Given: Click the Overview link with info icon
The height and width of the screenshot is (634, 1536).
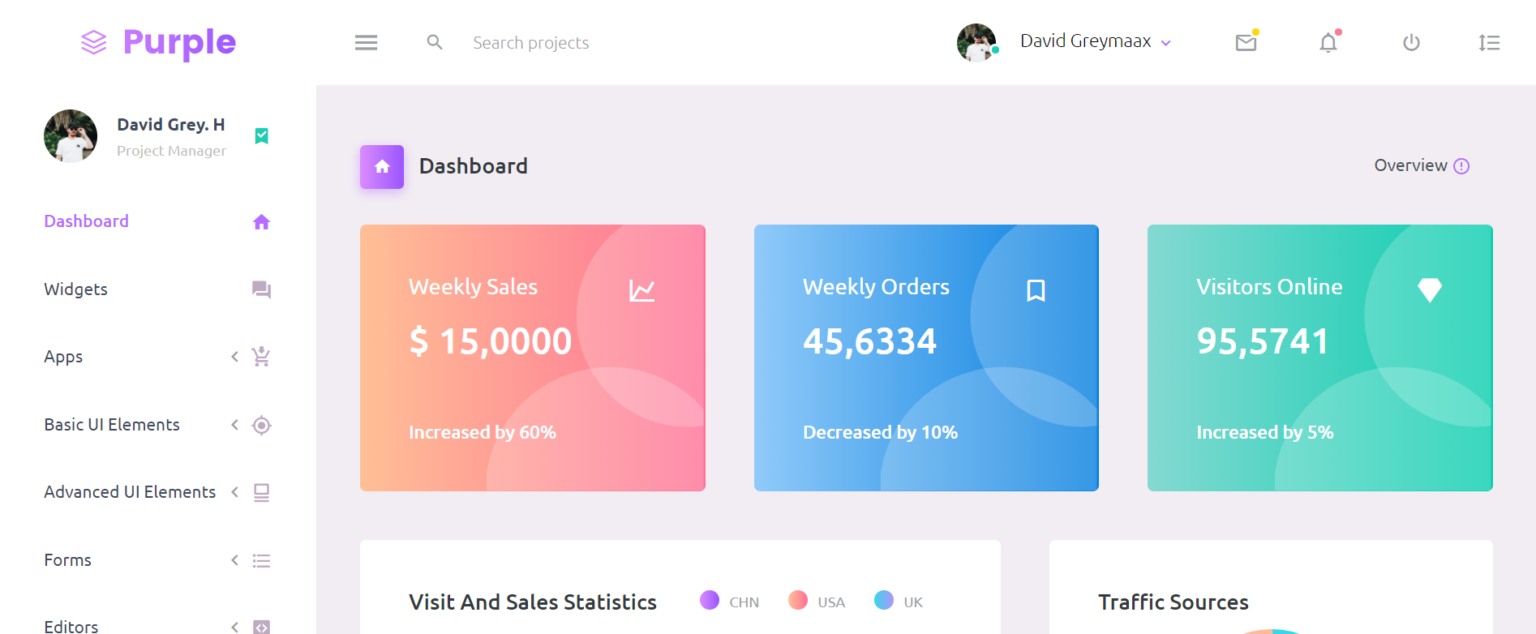Looking at the screenshot, I should coord(1421,165).
